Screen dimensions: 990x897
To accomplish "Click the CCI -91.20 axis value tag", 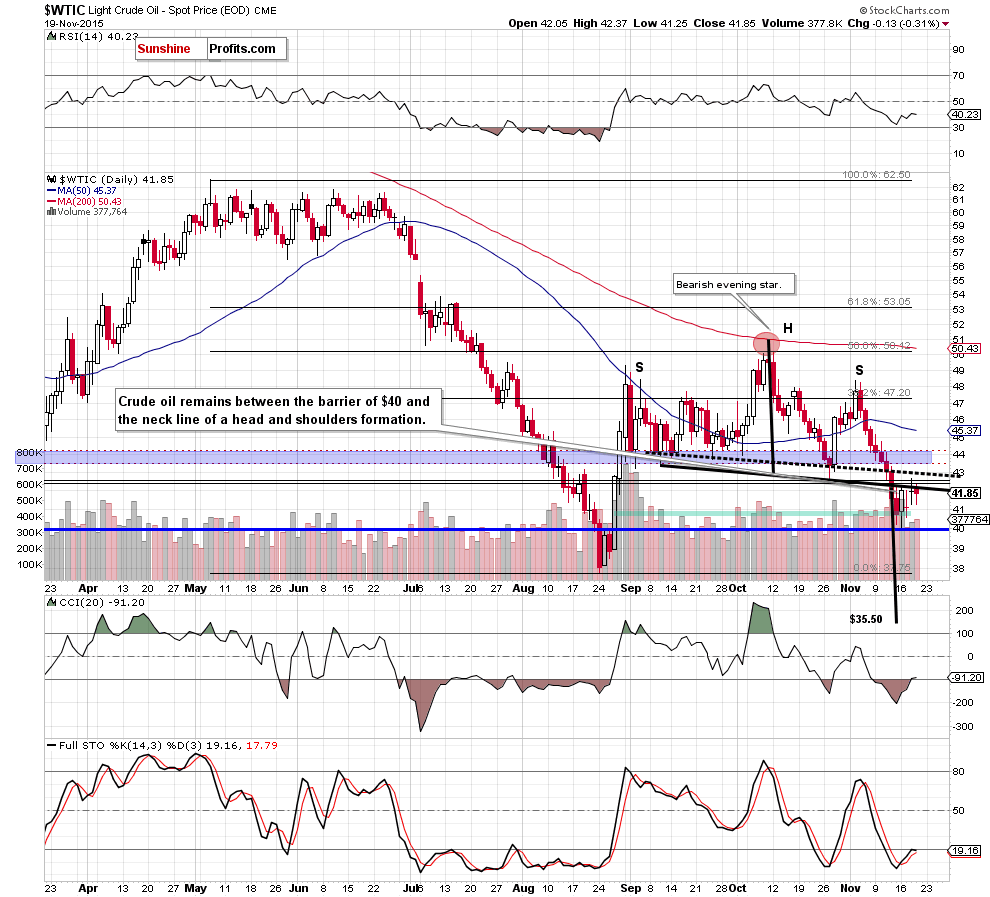I will pos(967,678).
